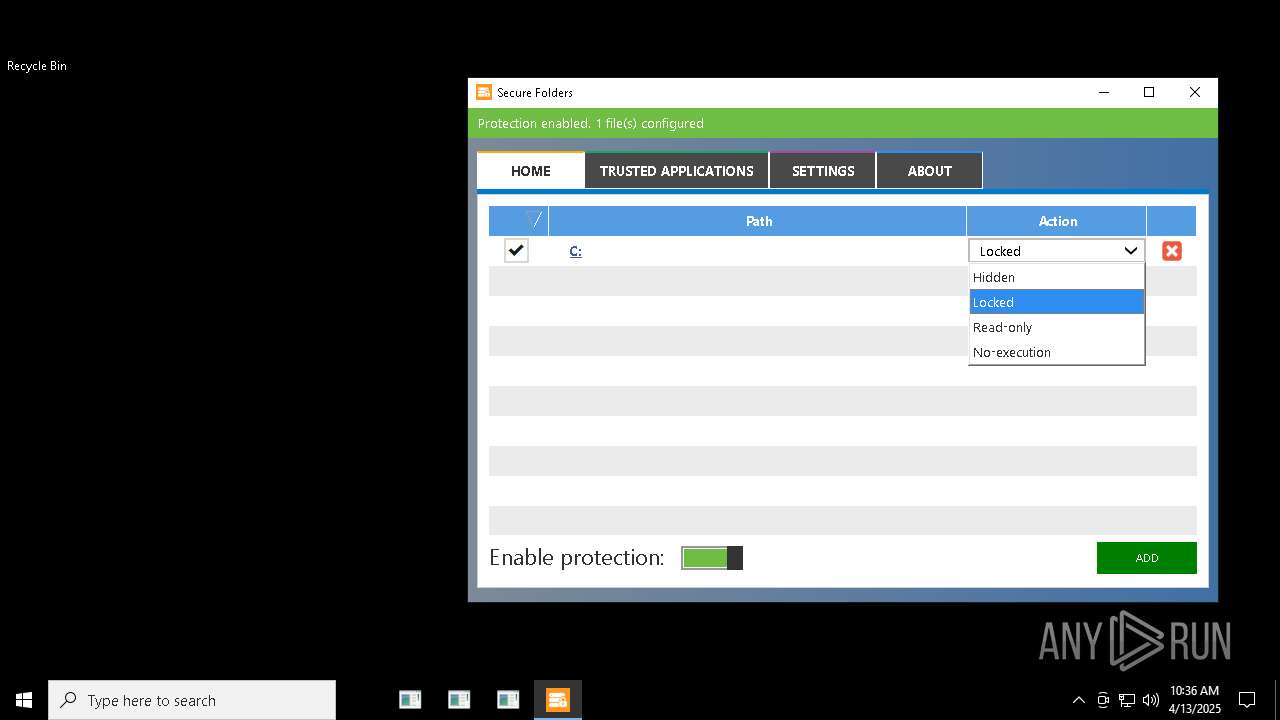Image resolution: width=1280 pixels, height=720 pixels.
Task: Choose No-execution from the Action list
Action: tap(1057, 352)
